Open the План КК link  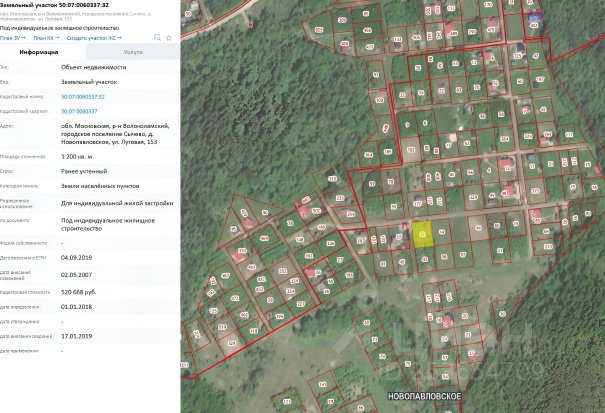click(x=46, y=38)
